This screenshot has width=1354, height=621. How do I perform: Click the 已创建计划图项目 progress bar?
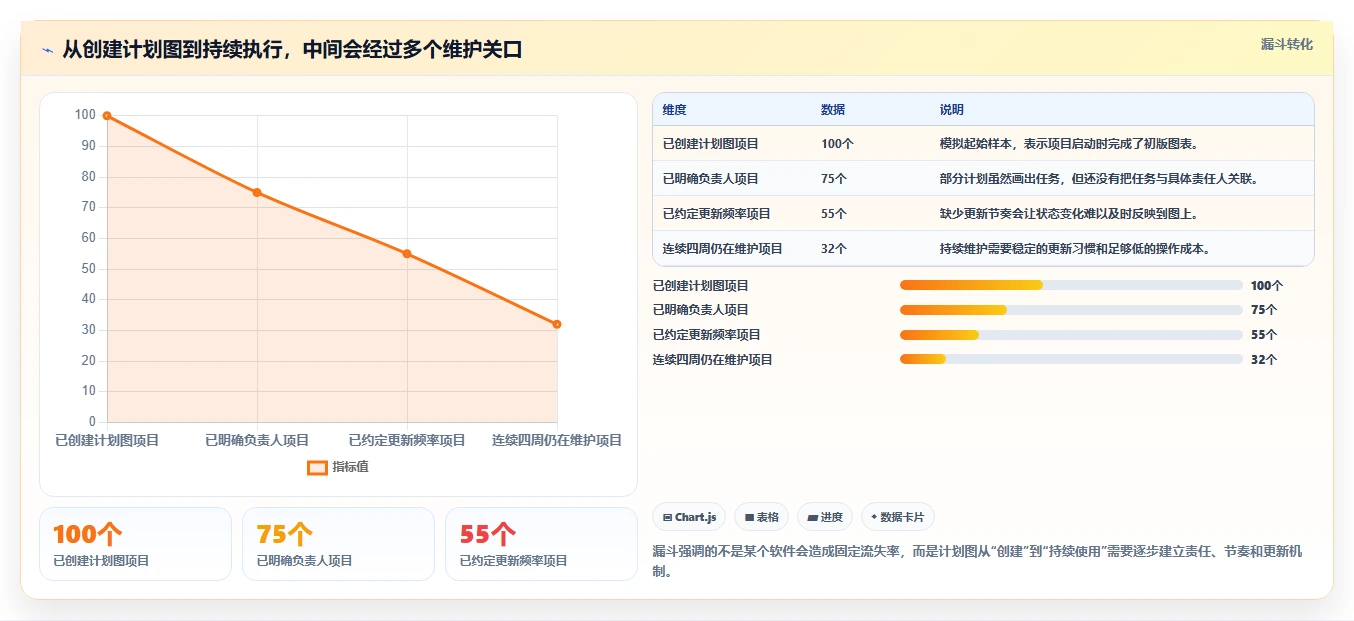tap(1071, 285)
